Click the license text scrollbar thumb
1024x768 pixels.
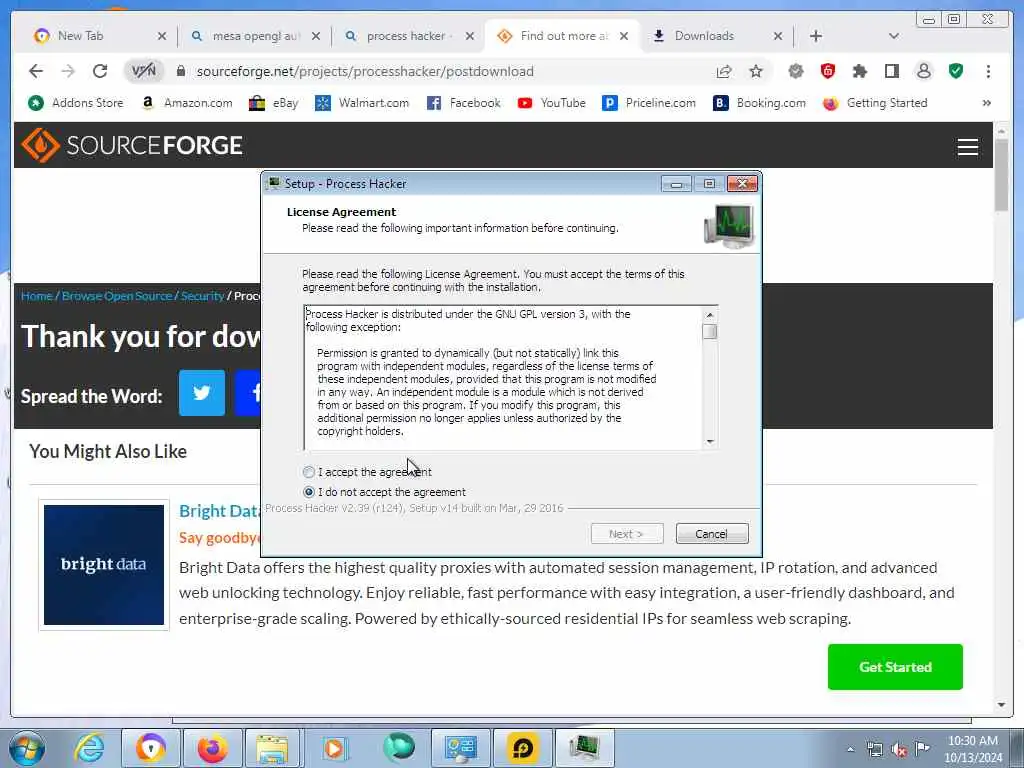(x=710, y=332)
